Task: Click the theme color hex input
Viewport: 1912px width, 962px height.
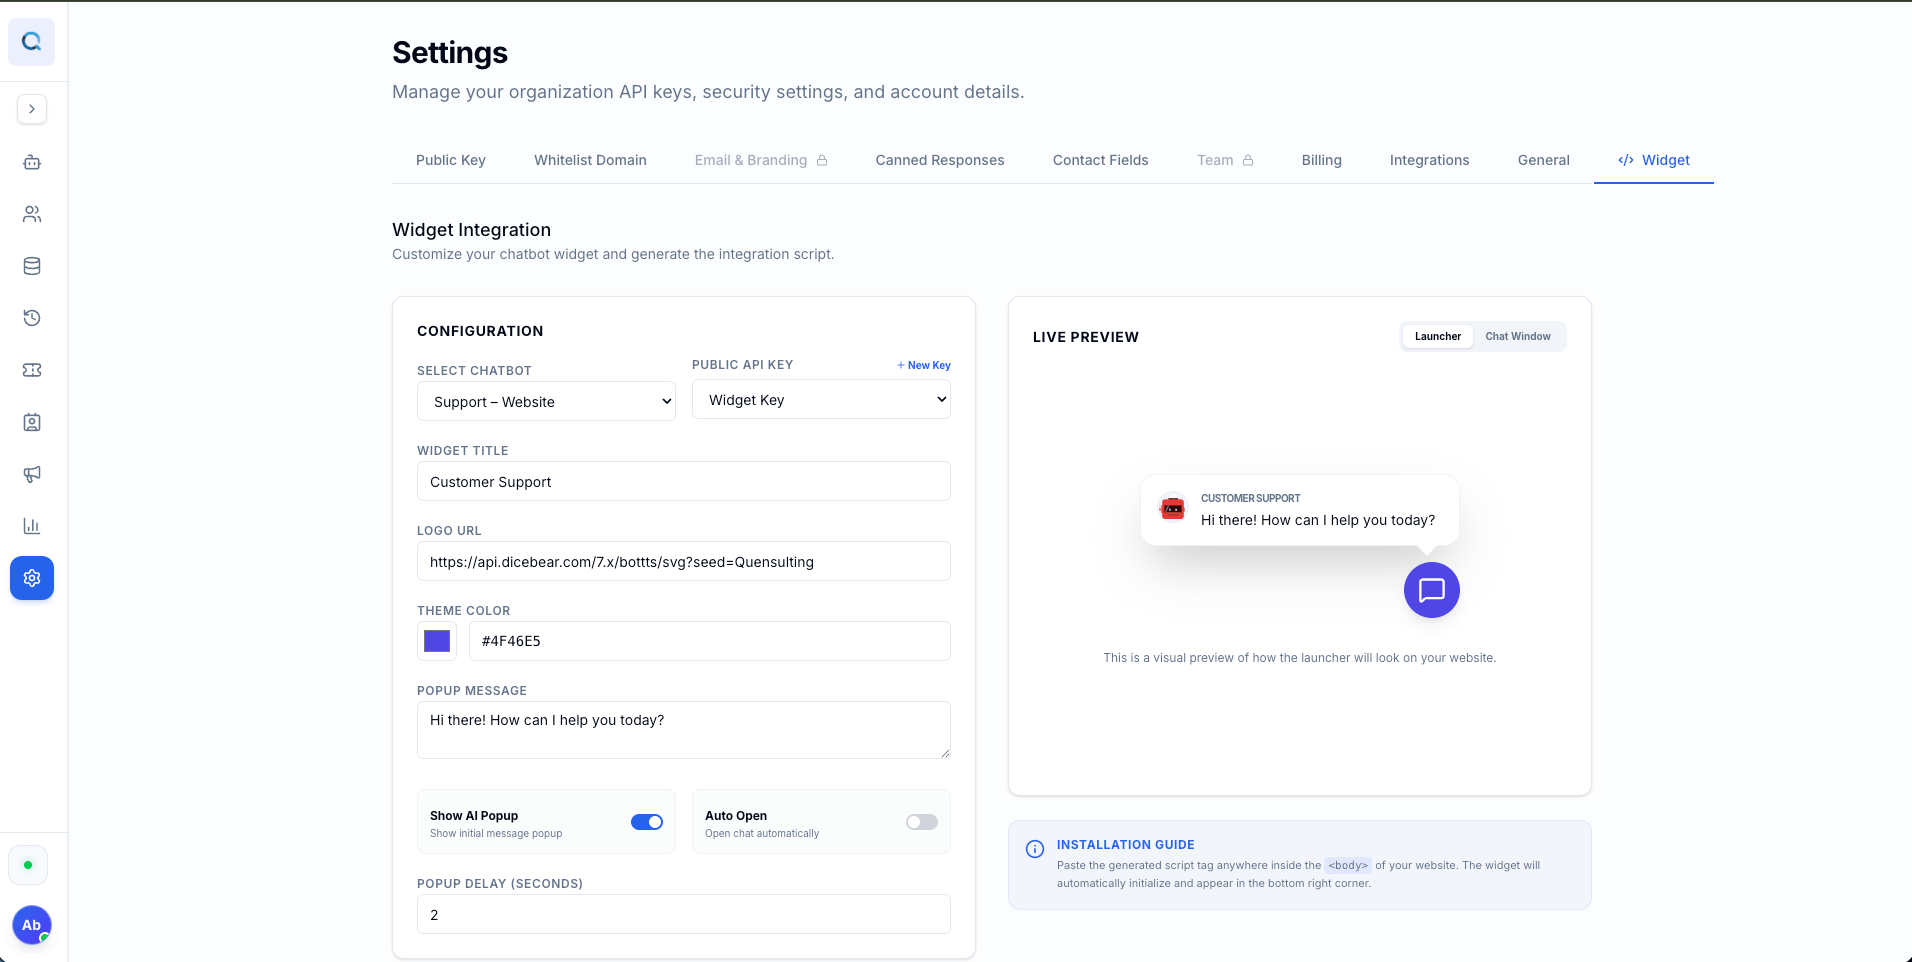Action: coord(710,641)
